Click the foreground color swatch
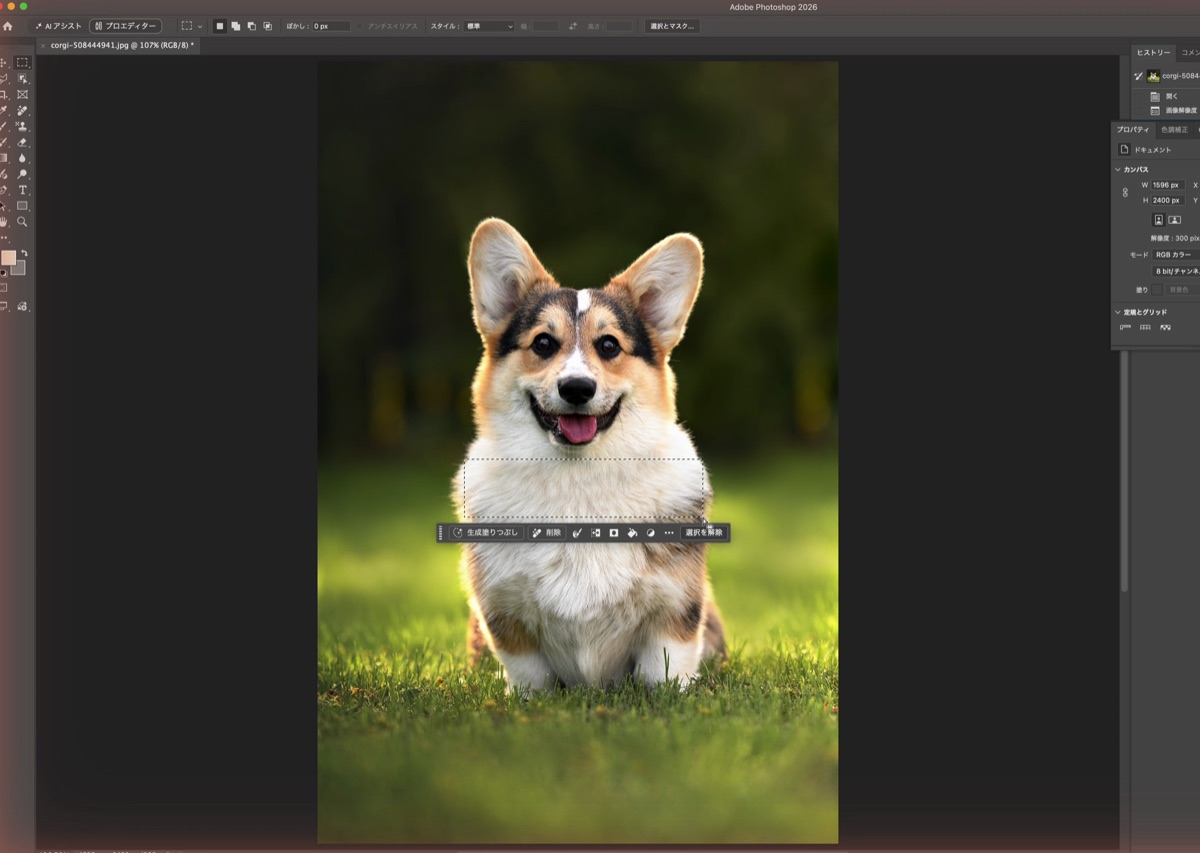This screenshot has width=1200, height=853. tap(8, 258)
